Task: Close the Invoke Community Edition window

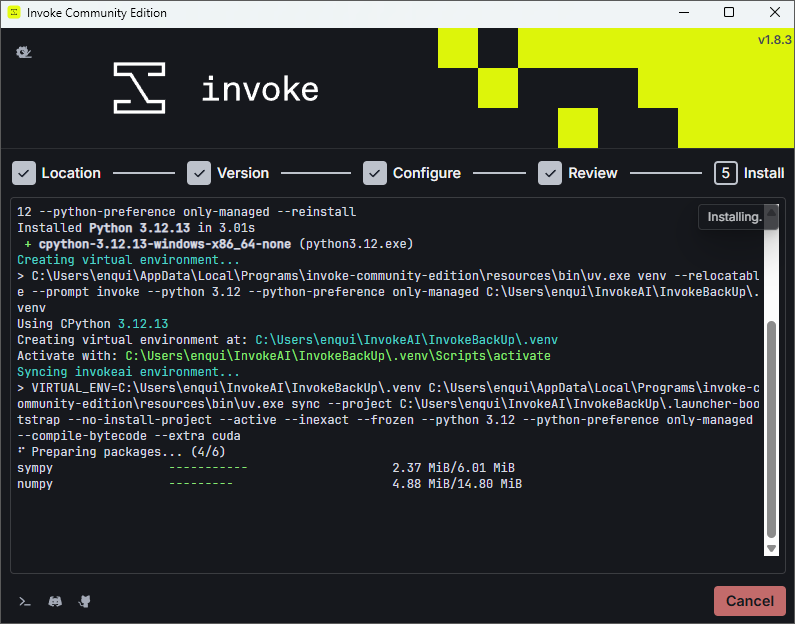Action: tap(775, 13)
